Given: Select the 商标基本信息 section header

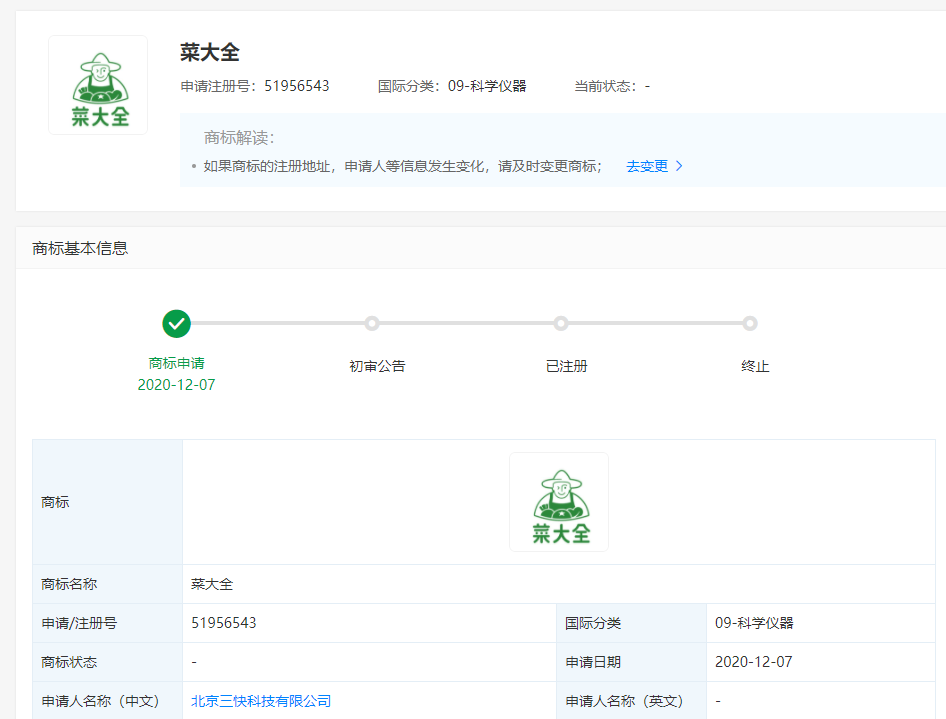Looking at the screenshot, I should tap(80, 248).
